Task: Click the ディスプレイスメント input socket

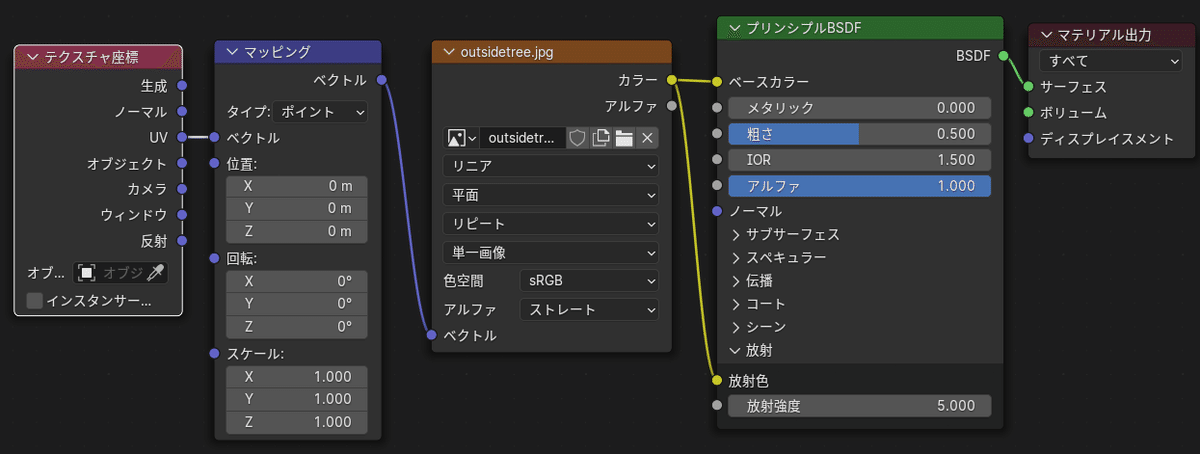Action: (1028, 138)
